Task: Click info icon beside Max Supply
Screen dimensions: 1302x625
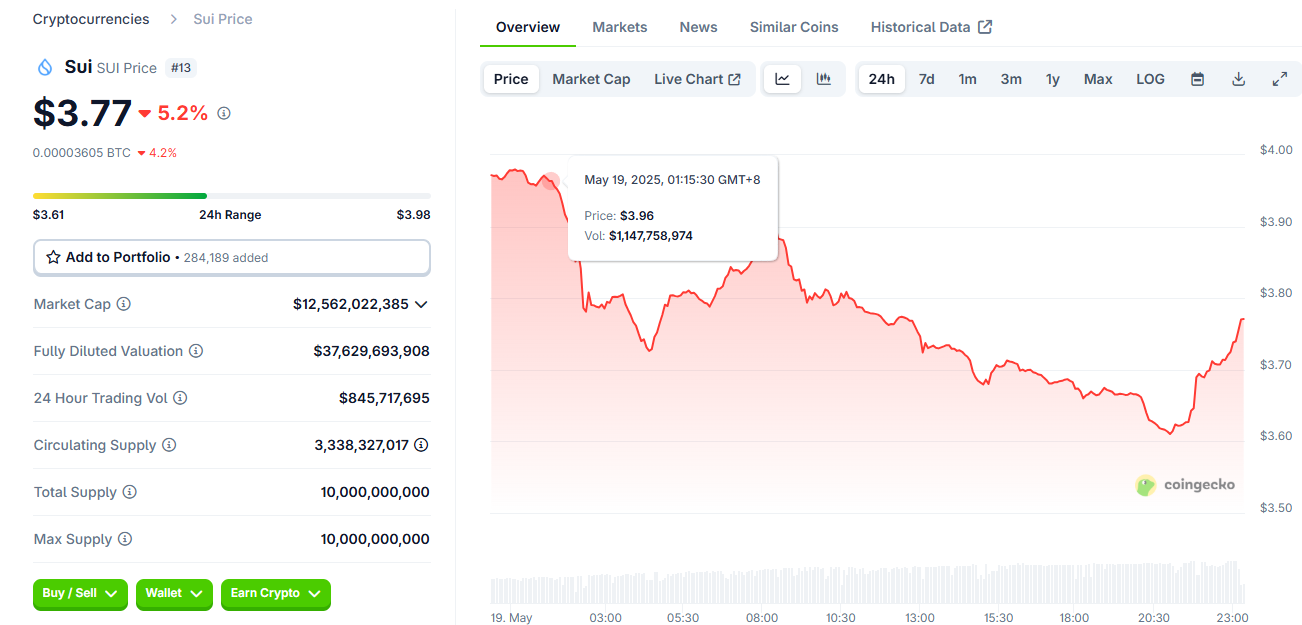Action: tap(125, 539)
